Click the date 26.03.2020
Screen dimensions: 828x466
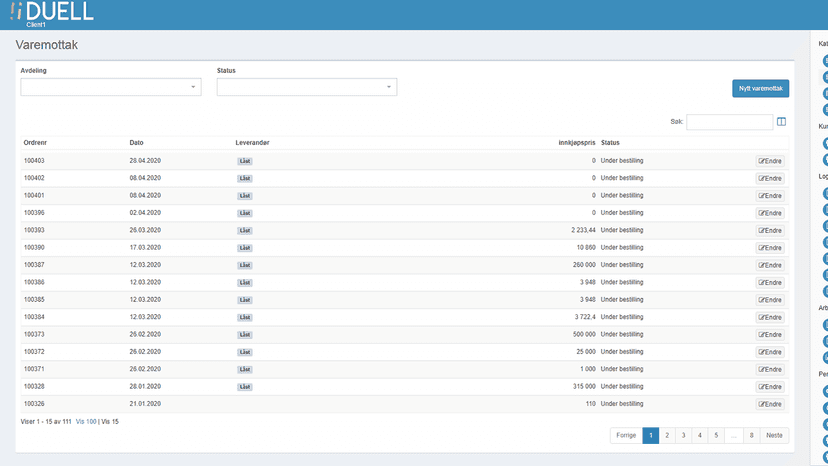[x=145, y=230]
